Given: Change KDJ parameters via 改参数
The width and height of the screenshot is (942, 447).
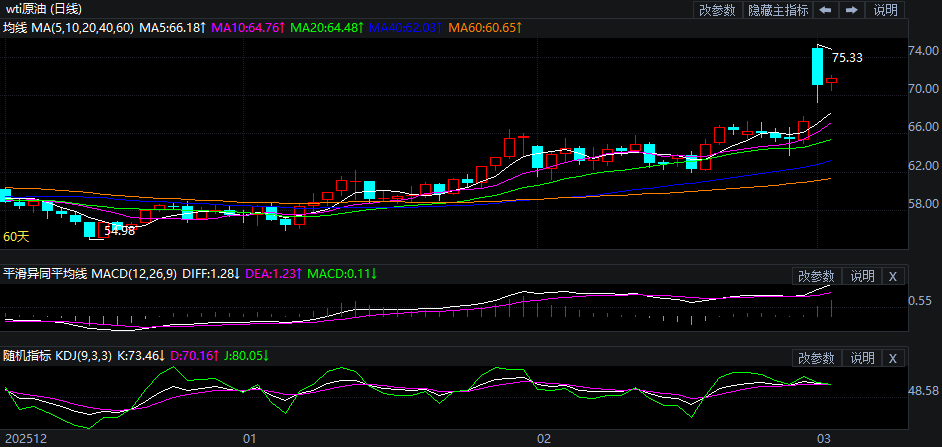Looking at the screenshot, I should [816, 357].
